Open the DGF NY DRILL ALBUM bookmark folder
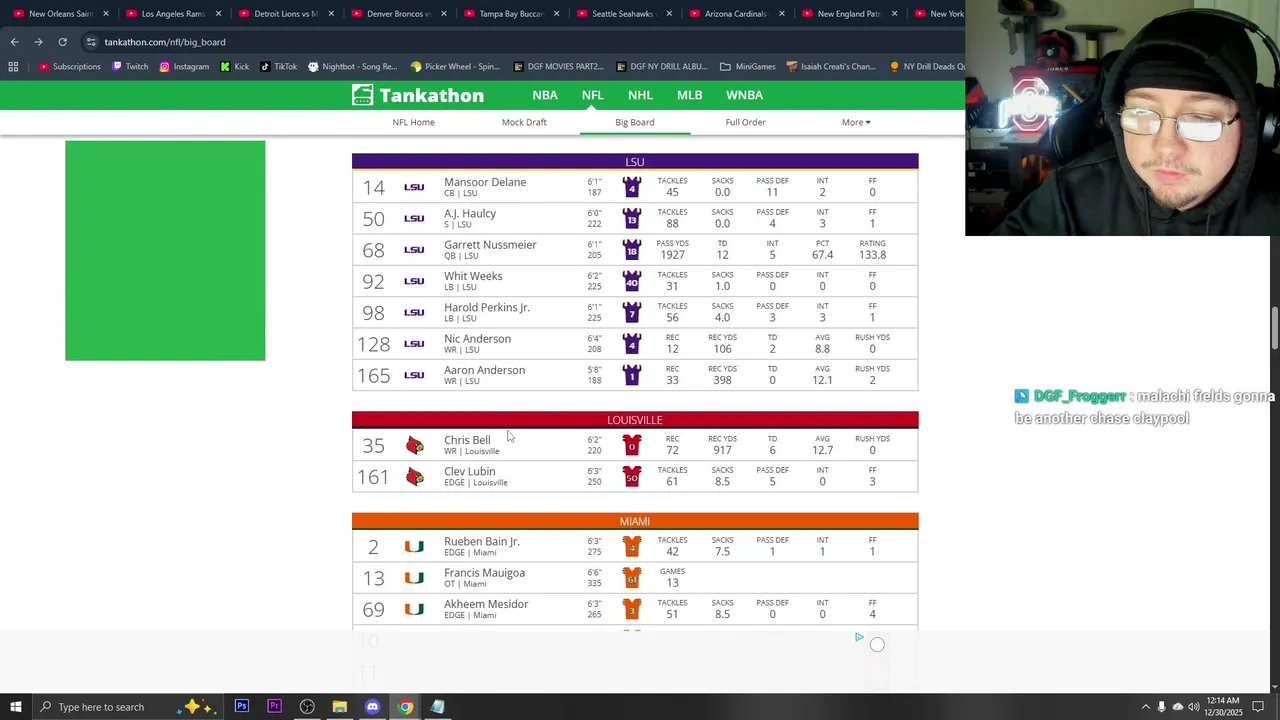The image size is (1280, 720). 661,67
